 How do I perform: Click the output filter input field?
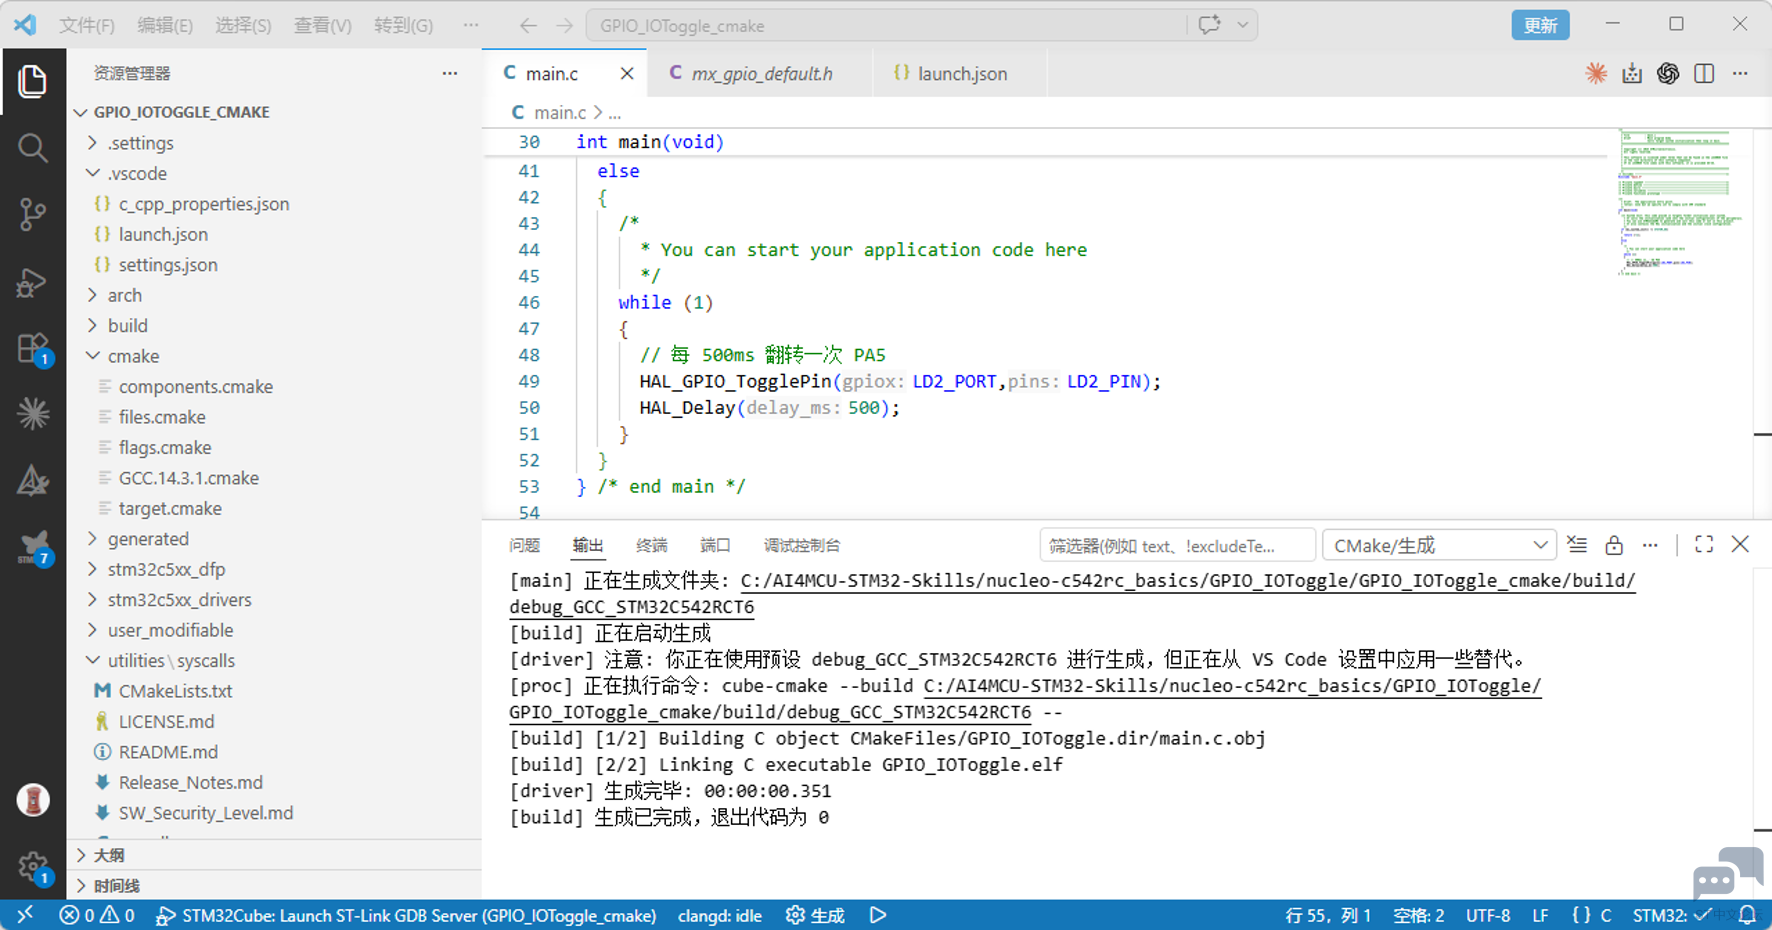(x=1176, y=545)
